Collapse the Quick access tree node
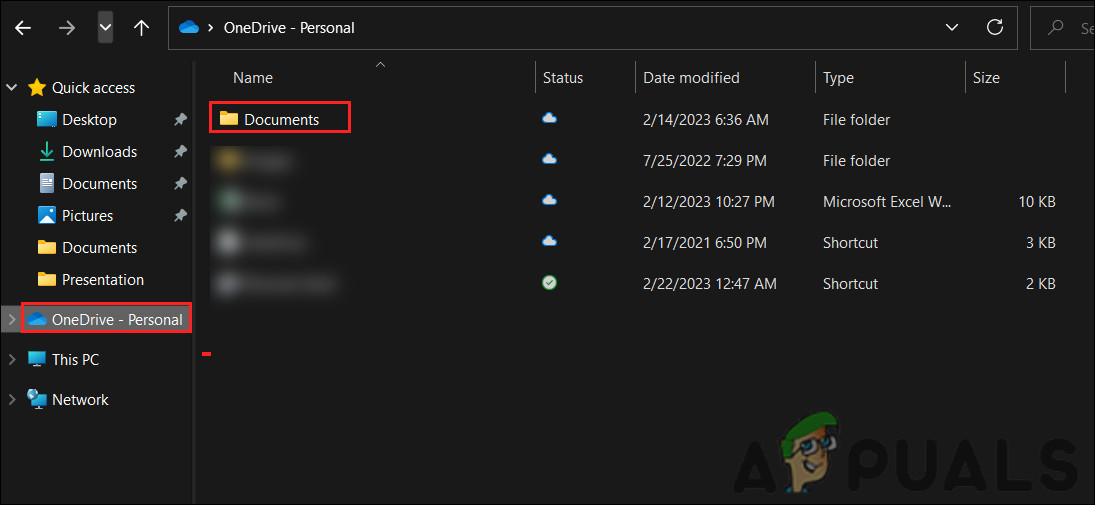Viewport: 1095px width, 505px height. (x=12, y=88)
